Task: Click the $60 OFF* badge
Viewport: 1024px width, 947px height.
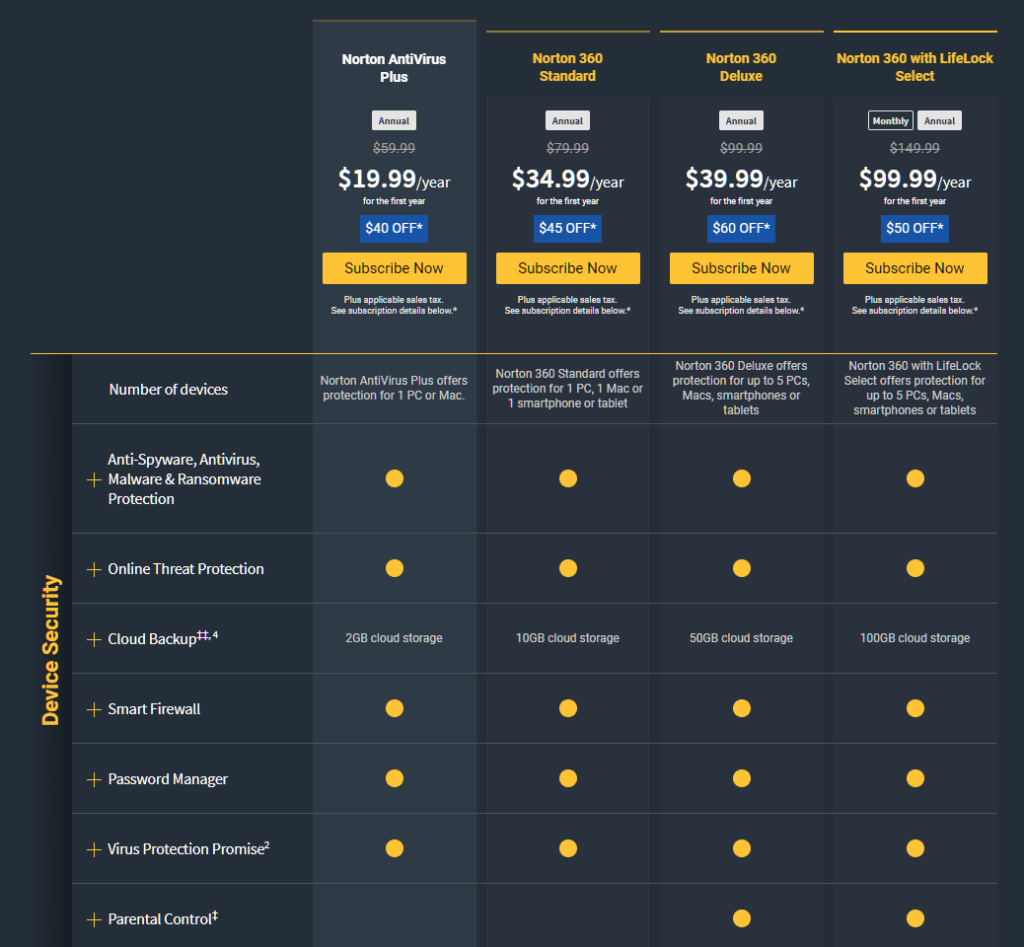Action: click(x=741, y=229)
